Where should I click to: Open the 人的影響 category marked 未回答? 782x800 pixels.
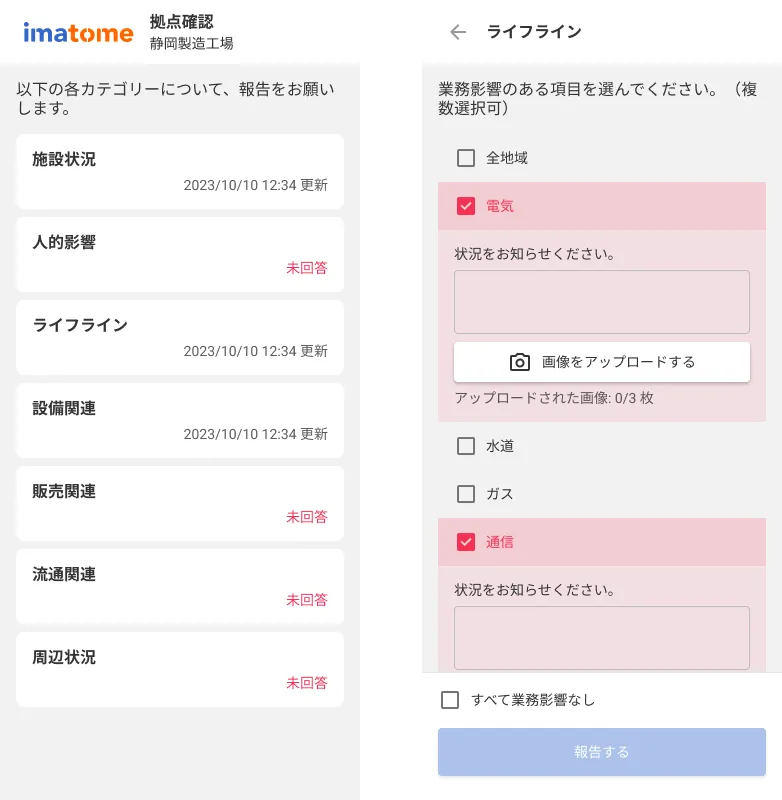[180, 254]
